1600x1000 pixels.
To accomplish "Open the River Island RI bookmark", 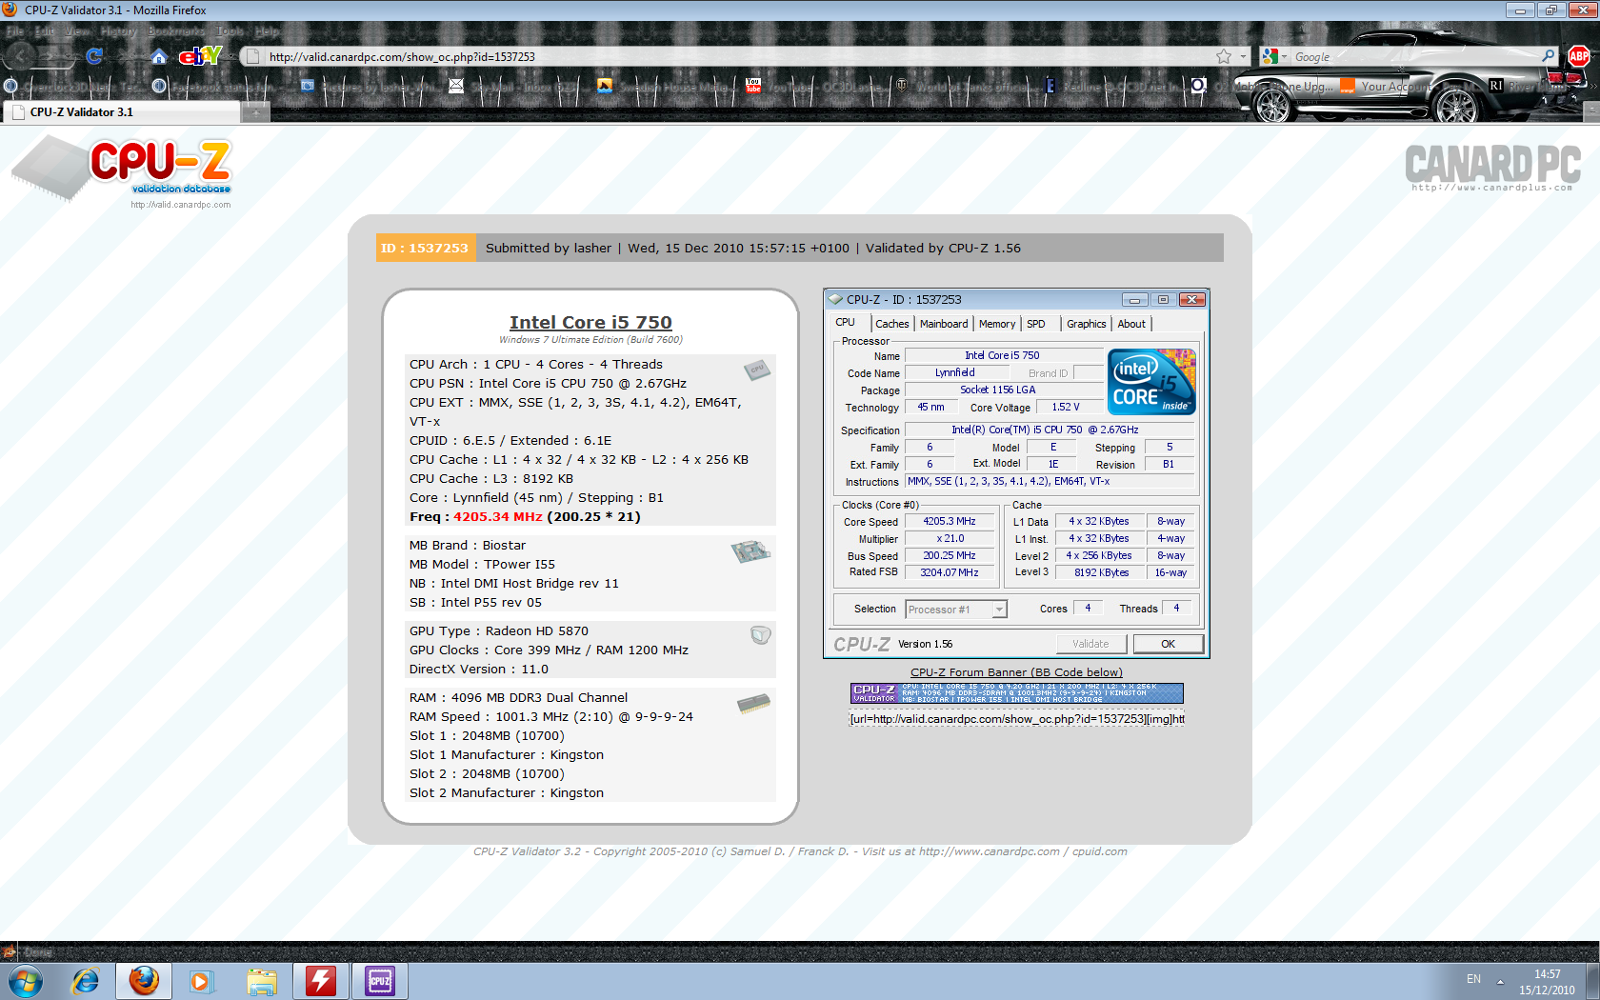I will [x=1525, y=86].
